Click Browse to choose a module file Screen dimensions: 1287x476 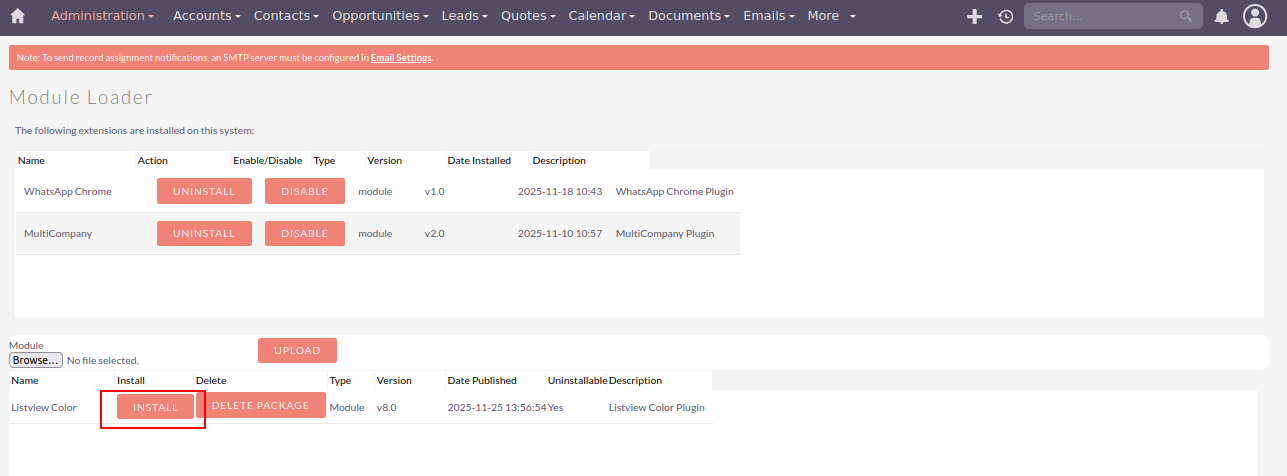click(36, 360)
